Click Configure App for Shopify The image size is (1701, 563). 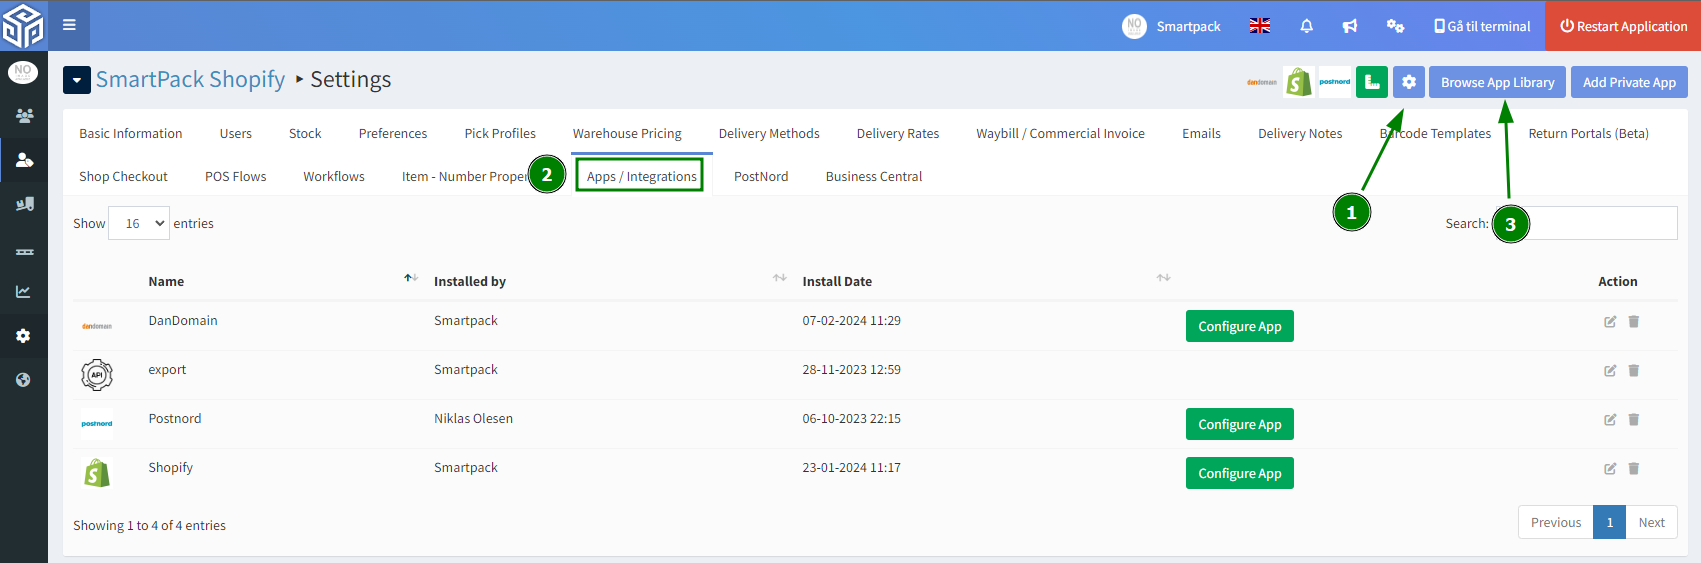(1240, 473)
